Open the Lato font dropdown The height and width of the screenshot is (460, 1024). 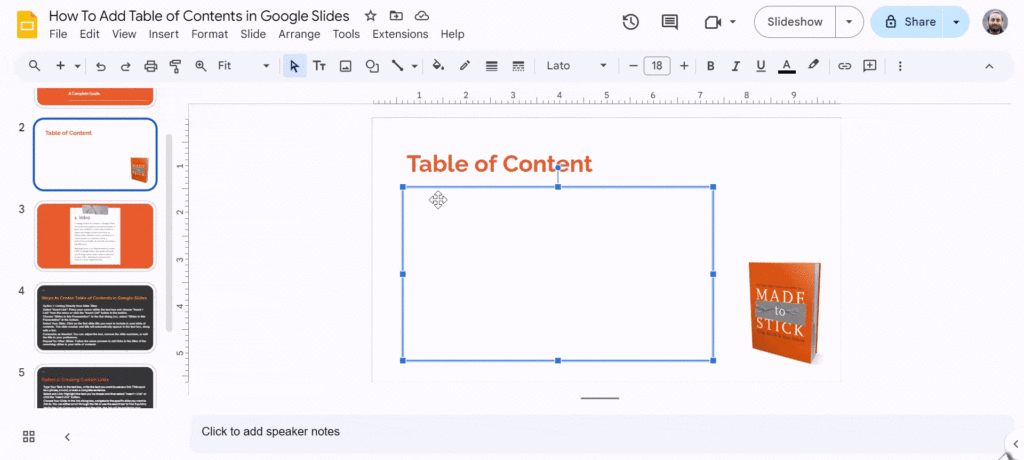(x=577, y=66)
